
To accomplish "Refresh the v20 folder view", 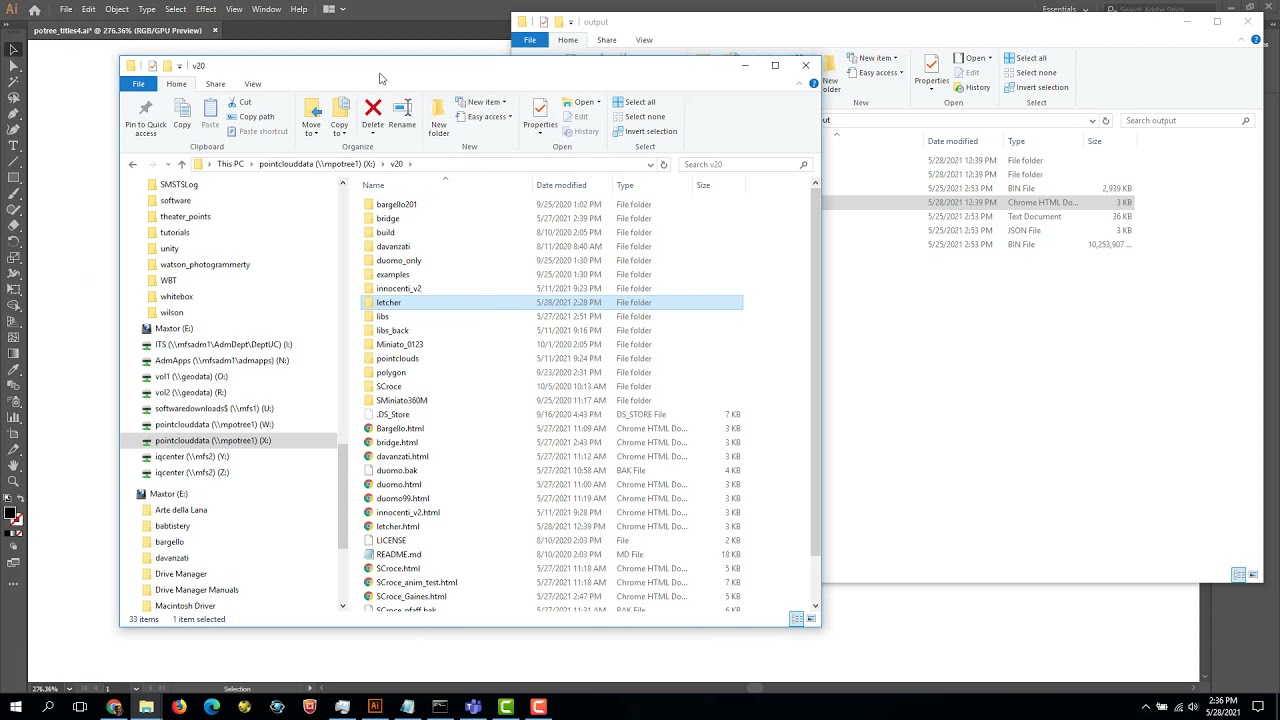I will click(x=663, y=164).
